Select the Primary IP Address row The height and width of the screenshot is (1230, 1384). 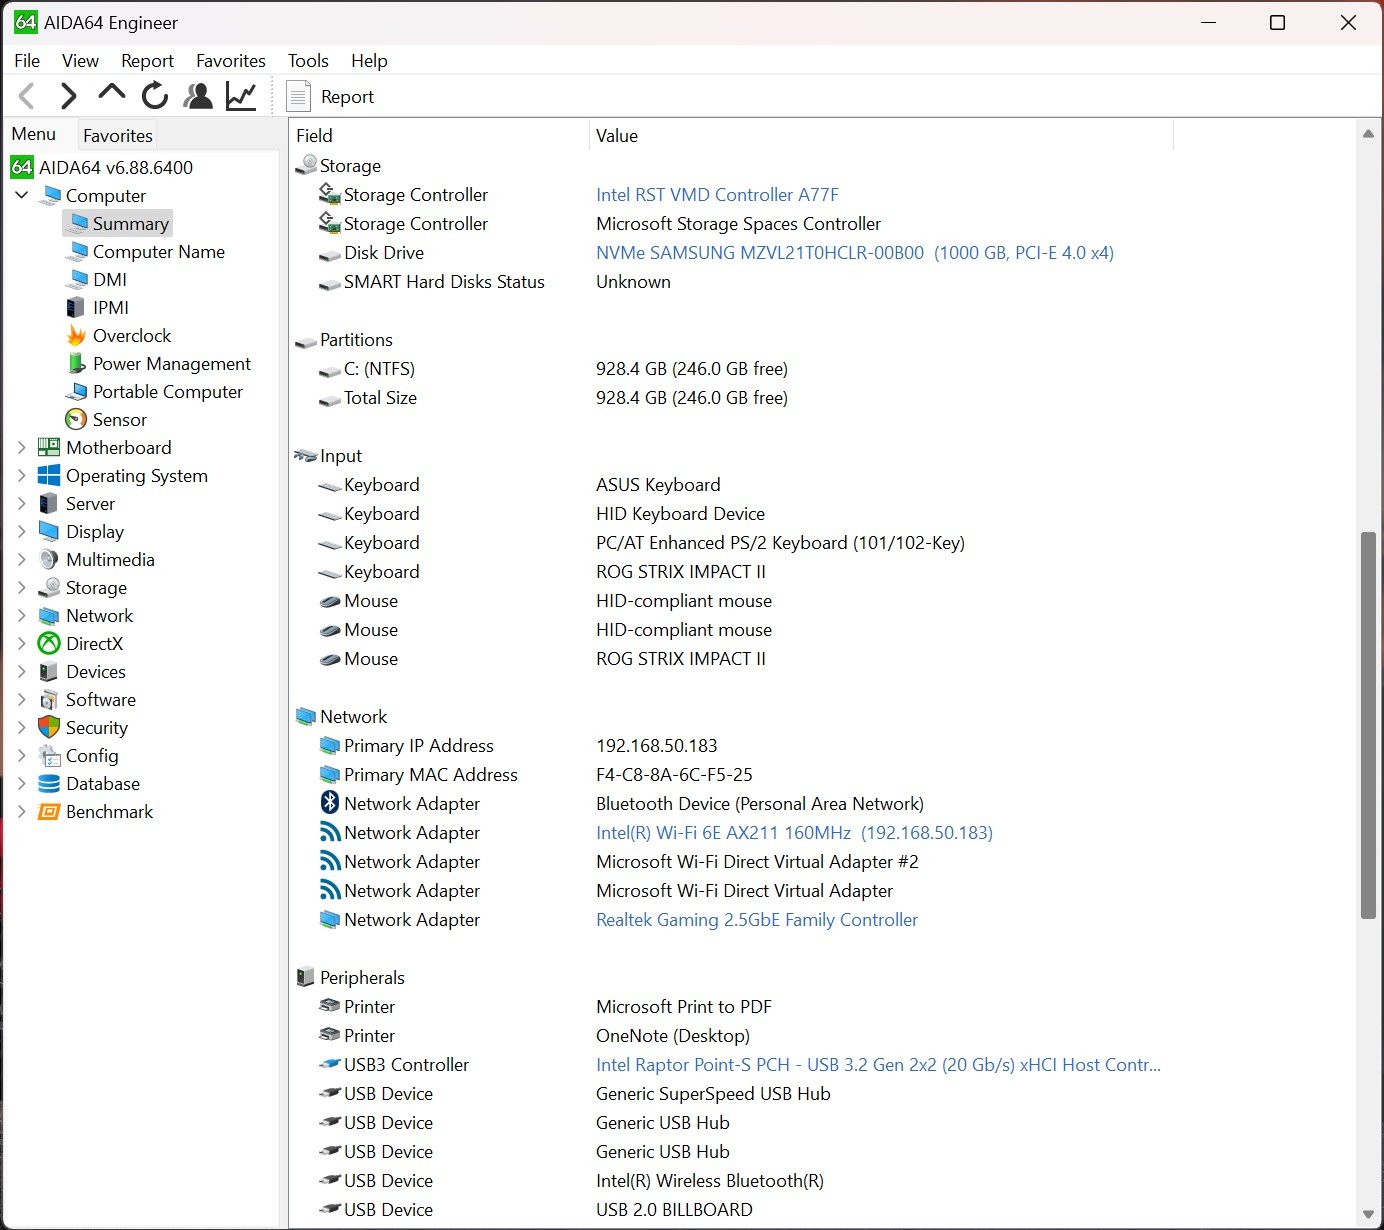(x=730, y=746)
